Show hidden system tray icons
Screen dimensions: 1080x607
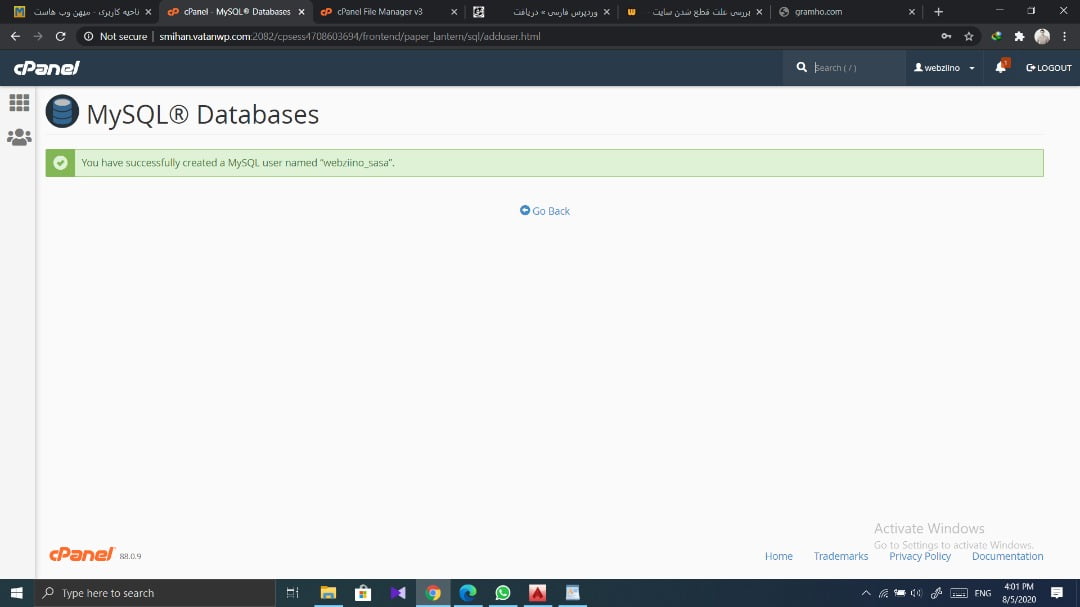pyautogui.click(x=866, y=593)
